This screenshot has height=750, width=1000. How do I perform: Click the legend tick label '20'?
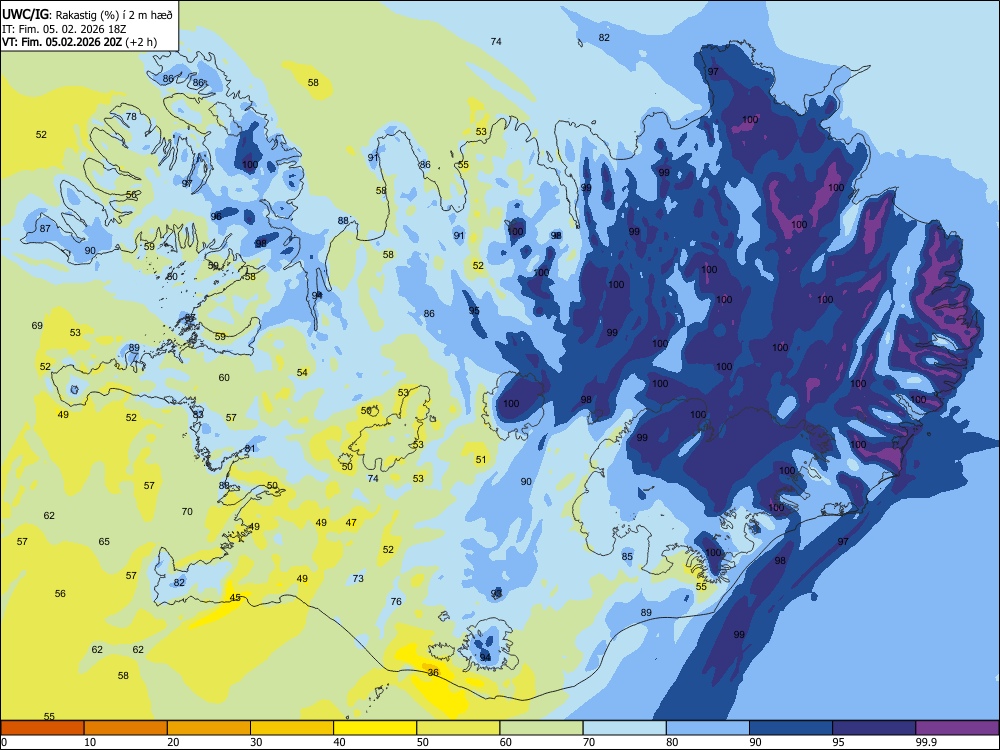(173, 742)
